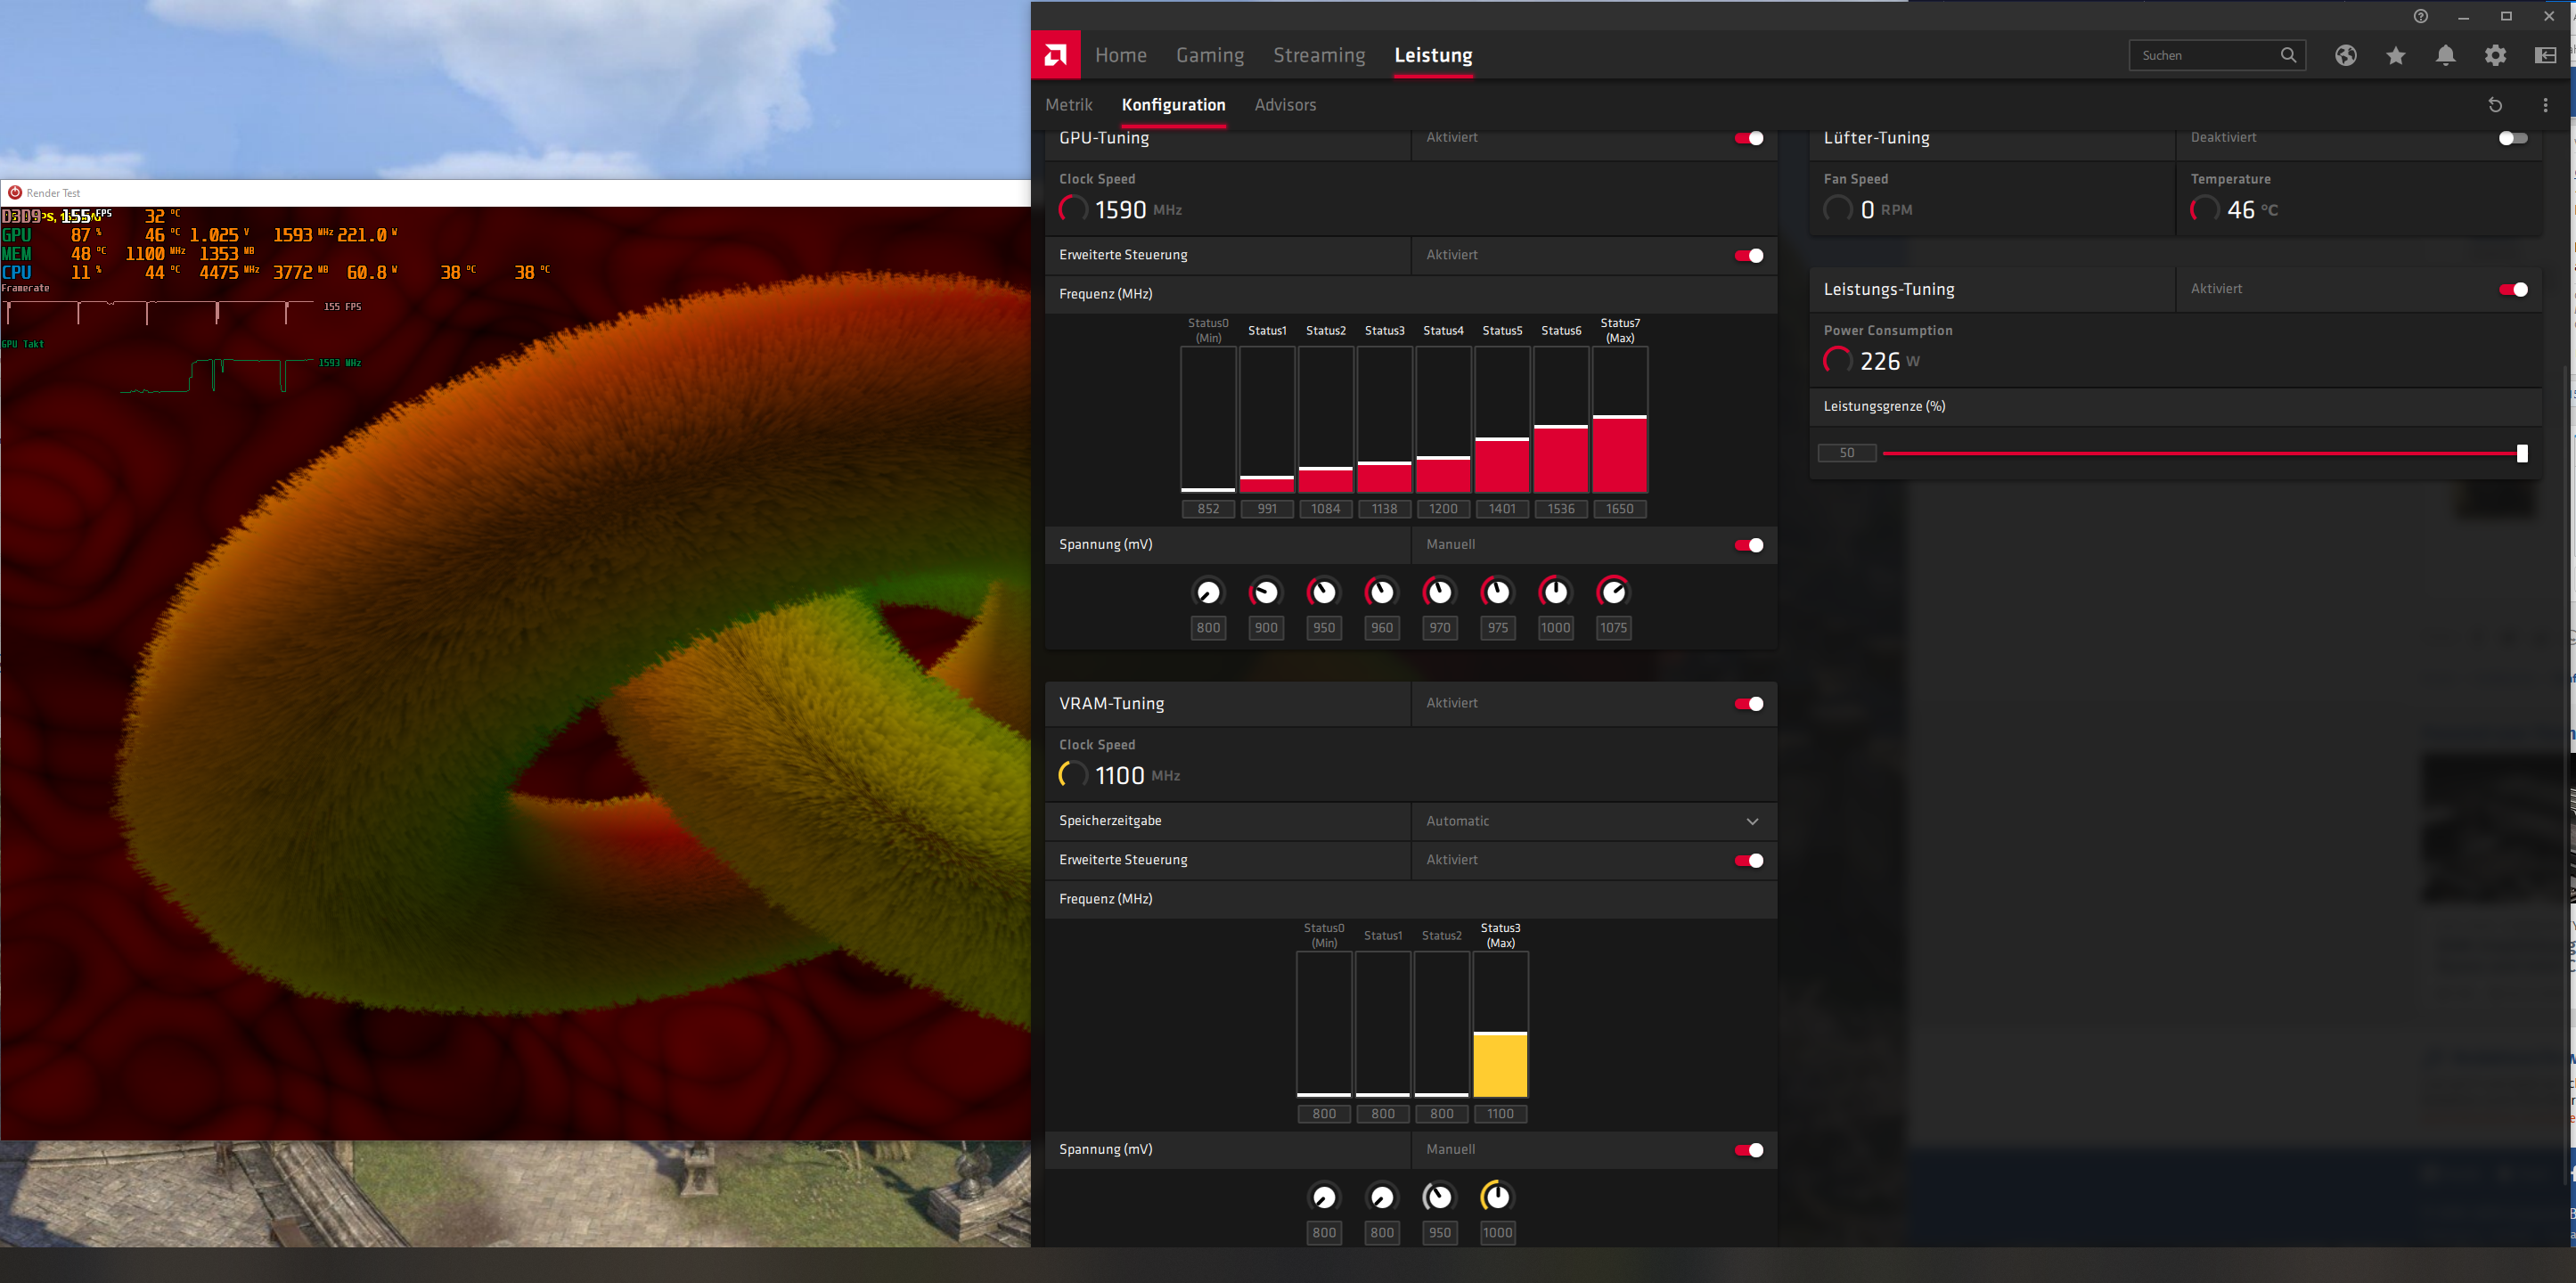Open the three-dot more options menu
Image resolution: width=2576 pixels, height=1283 pixels.
tap(2545, 105)
